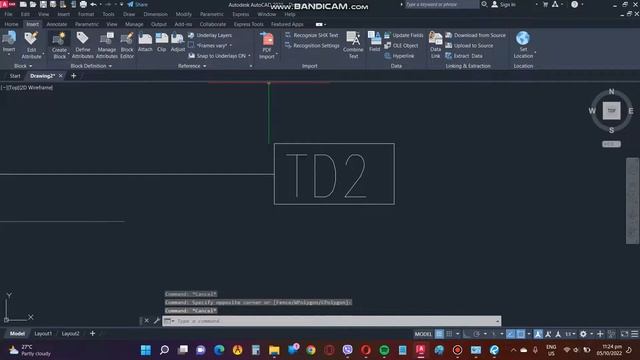Open Snap to Underlays ON dropdown
The height and width of the screenshot is (360, 640).
point(249,56)
